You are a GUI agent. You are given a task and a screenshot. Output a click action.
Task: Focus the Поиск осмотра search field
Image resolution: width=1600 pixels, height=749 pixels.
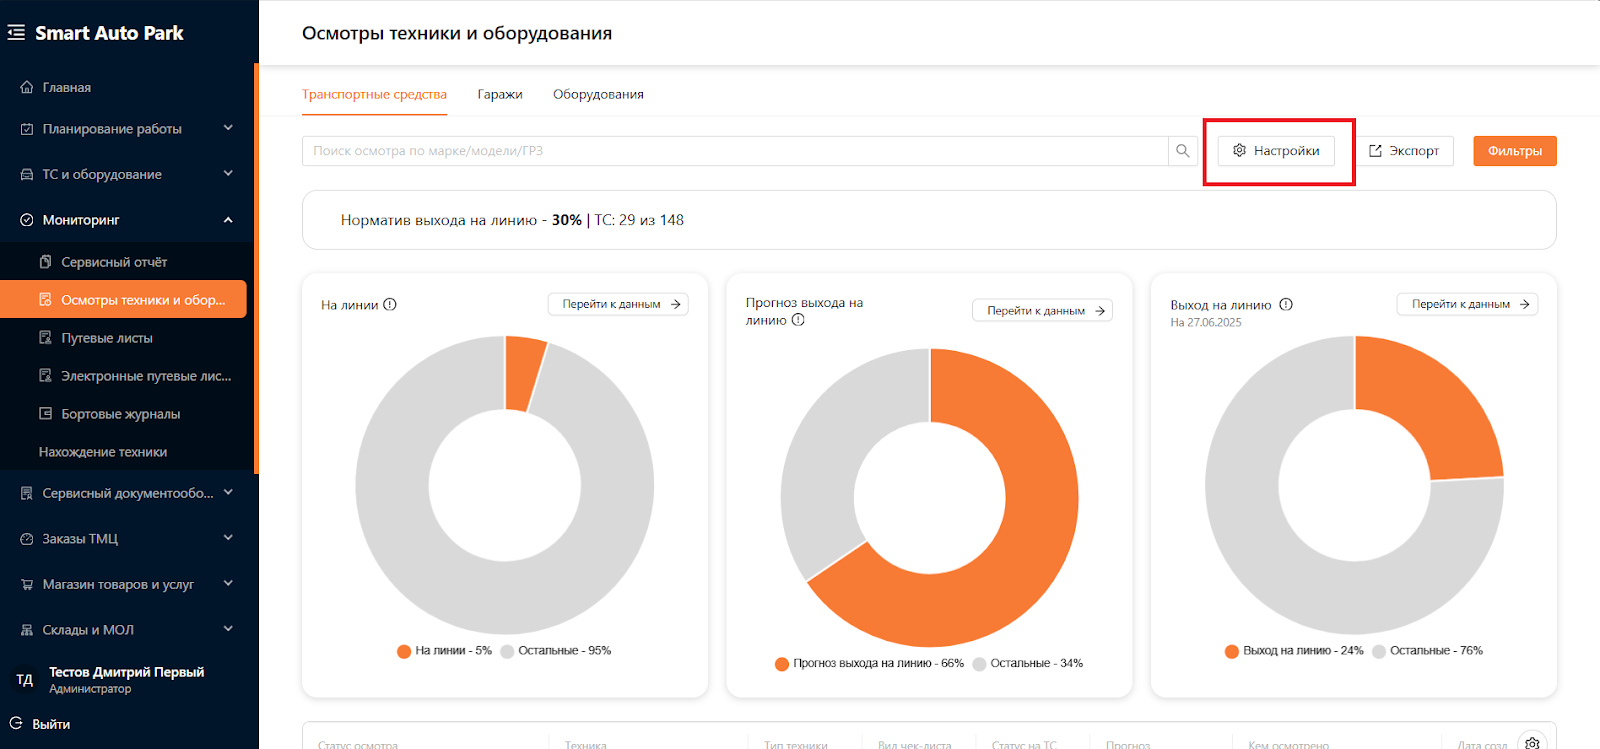[x=735, y=151]
